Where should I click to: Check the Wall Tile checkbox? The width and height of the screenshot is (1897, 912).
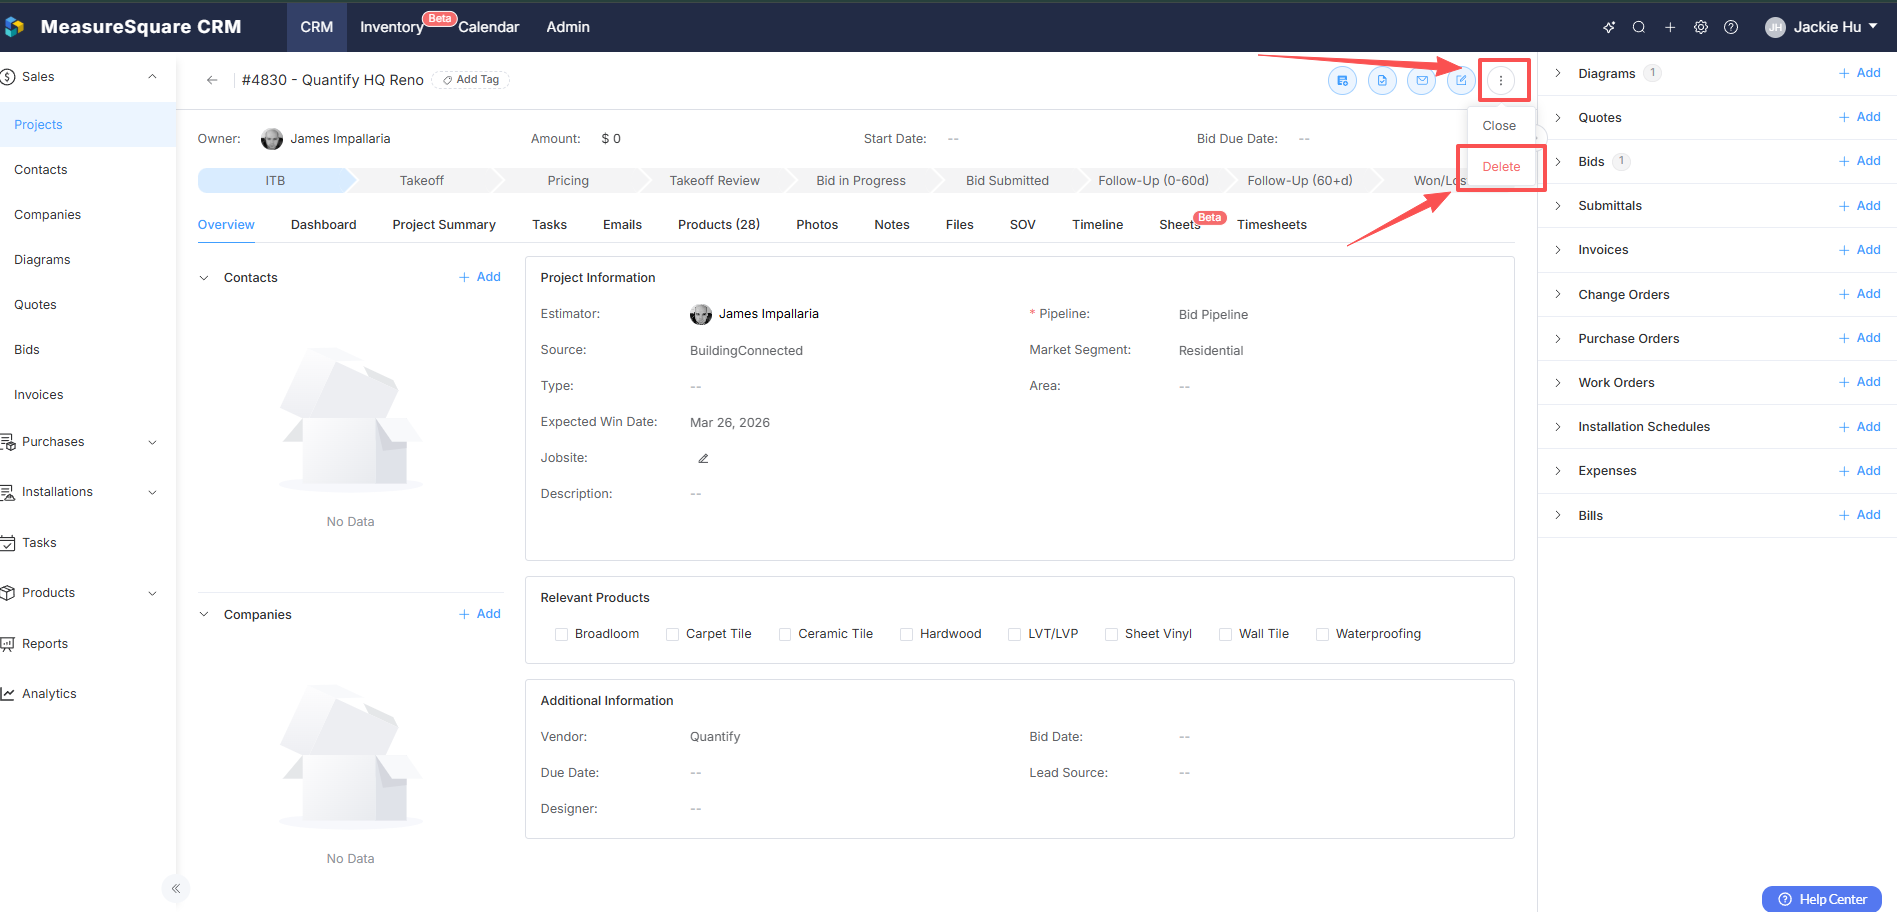[1225, 634]
